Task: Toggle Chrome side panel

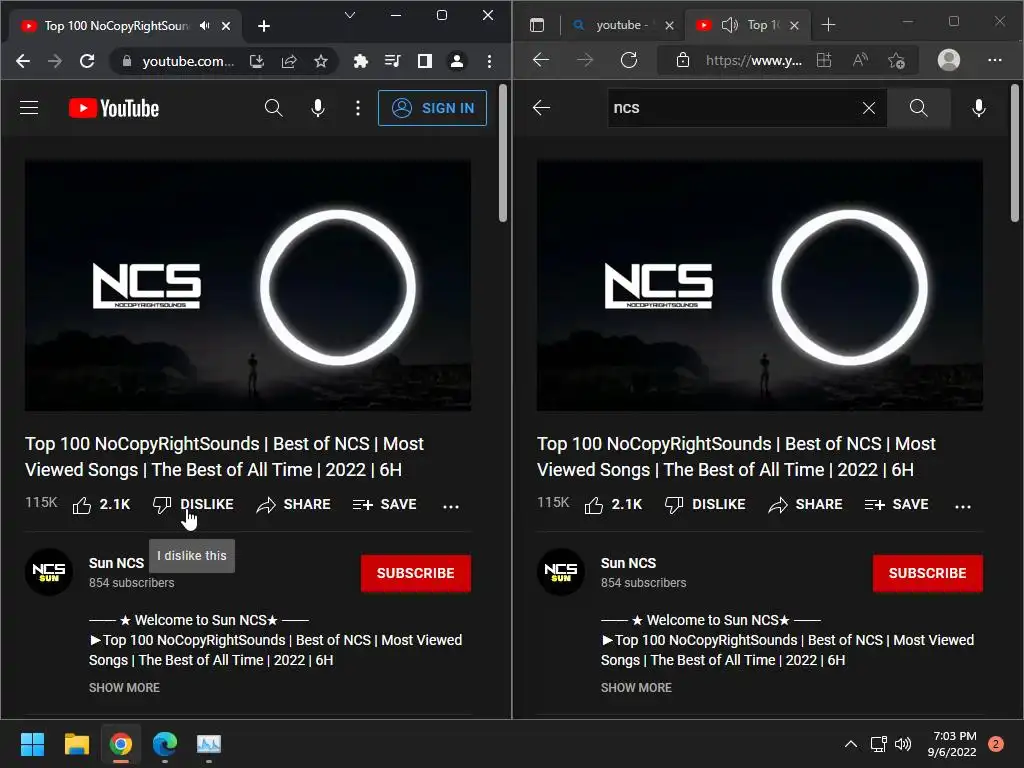Action: pos(424,61)
